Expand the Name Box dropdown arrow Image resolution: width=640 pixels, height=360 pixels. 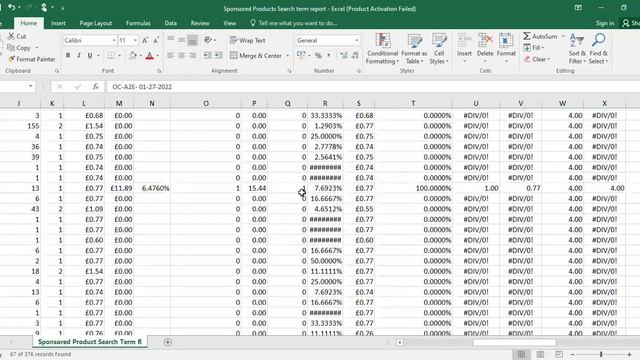click(x=31, y=87)
